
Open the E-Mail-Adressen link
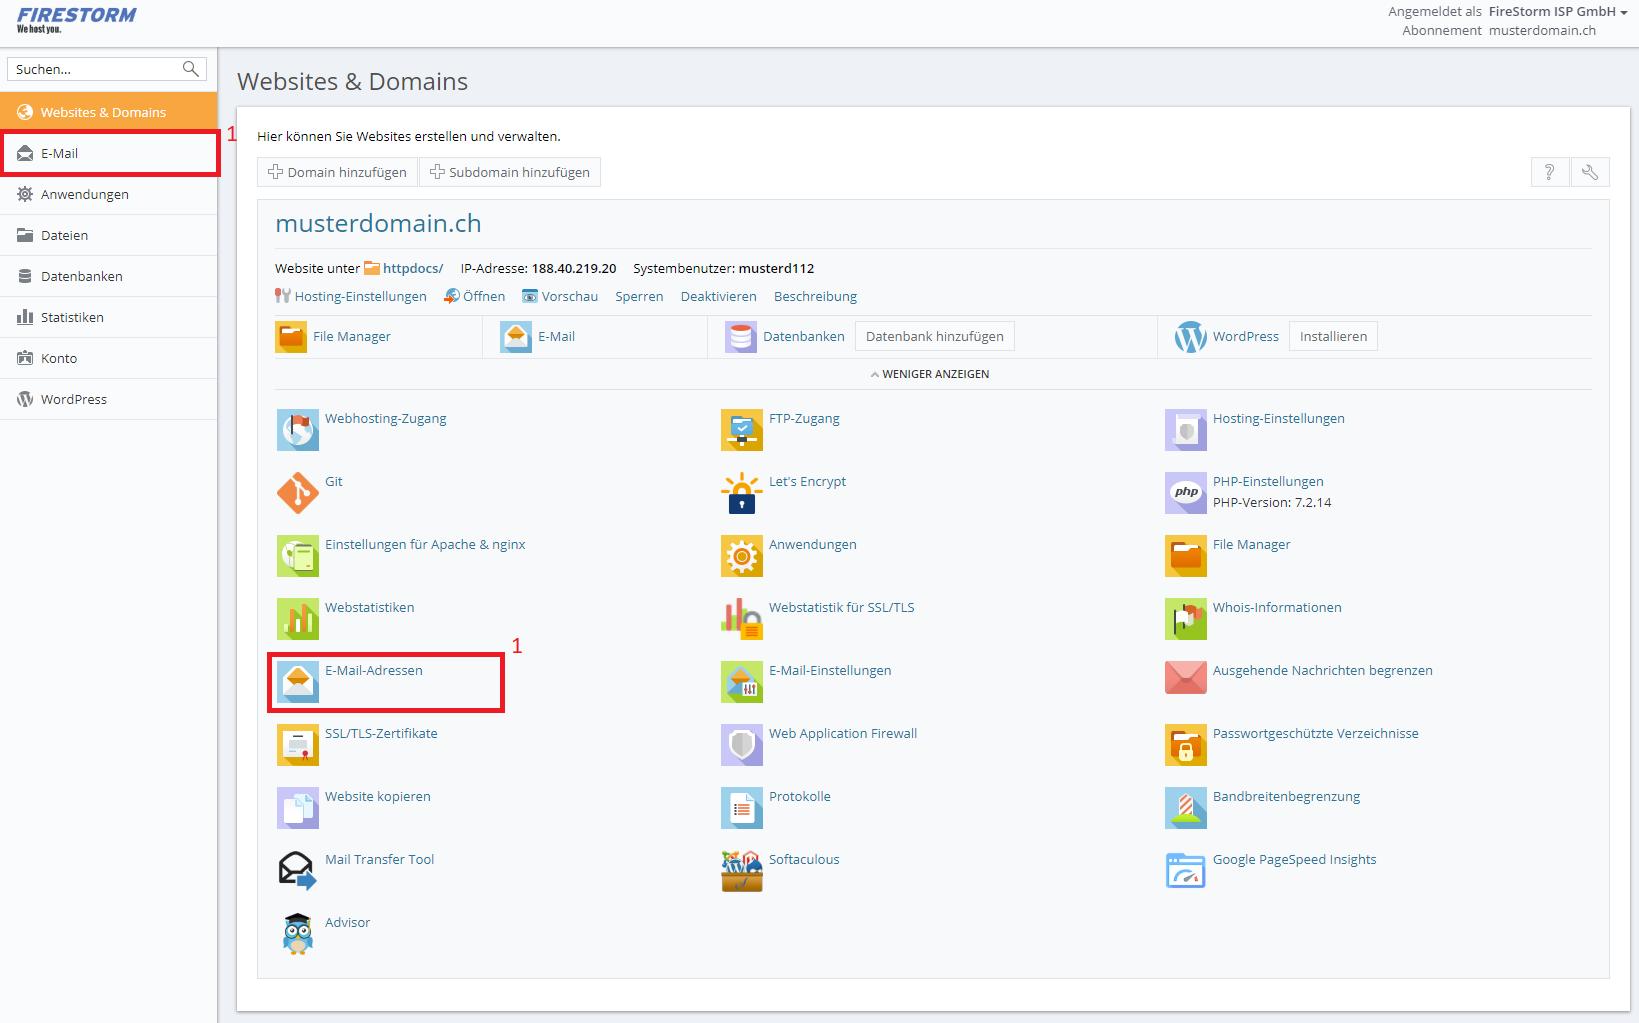click(x=373, y=671)
